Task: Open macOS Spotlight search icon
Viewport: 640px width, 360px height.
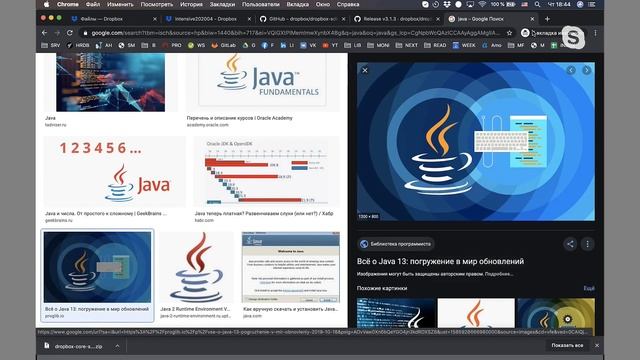Action: click(x=538, y=4)
